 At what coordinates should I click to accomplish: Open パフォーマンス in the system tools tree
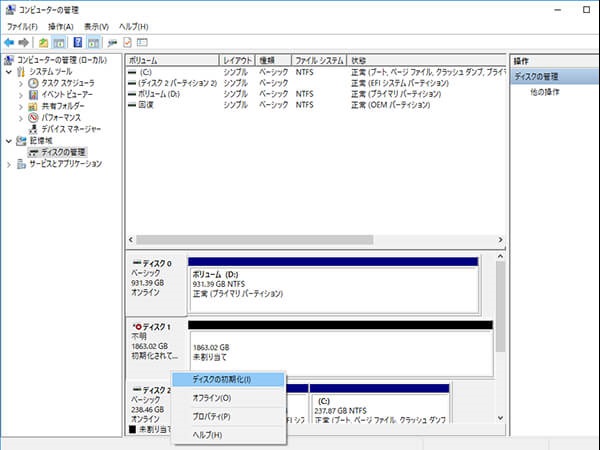click(60, 117)
